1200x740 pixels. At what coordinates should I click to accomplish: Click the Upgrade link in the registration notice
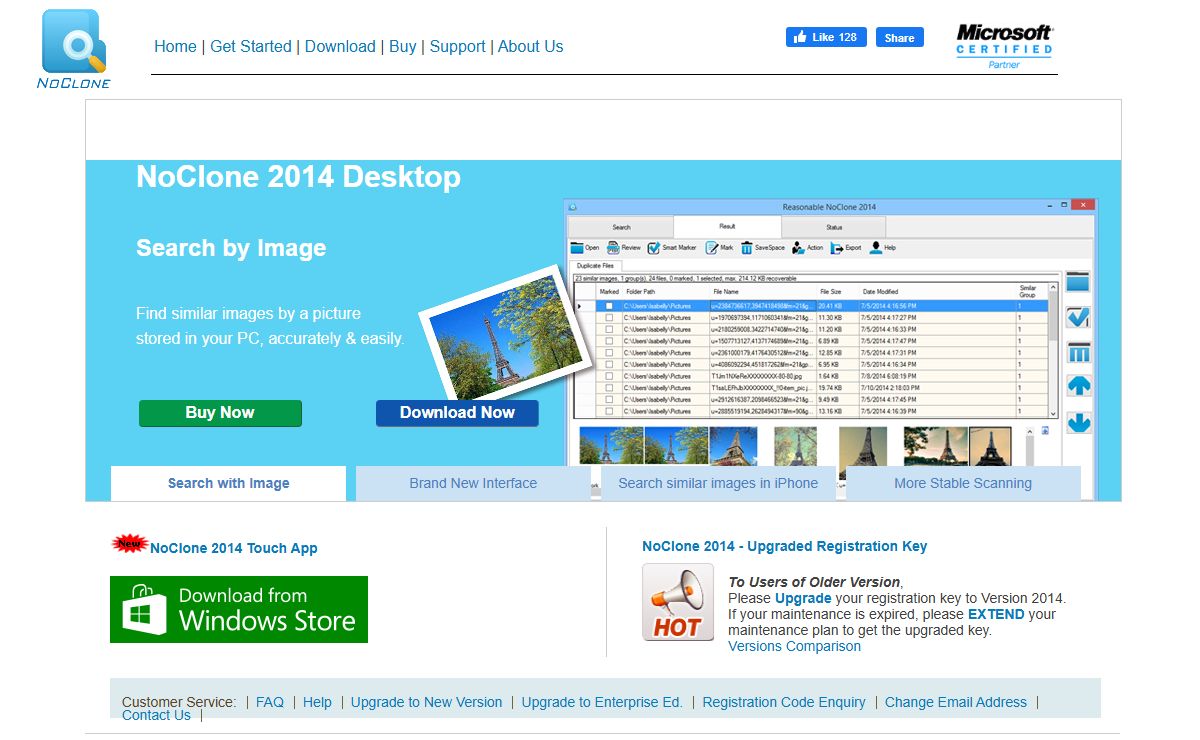click(x=803, y=598)
